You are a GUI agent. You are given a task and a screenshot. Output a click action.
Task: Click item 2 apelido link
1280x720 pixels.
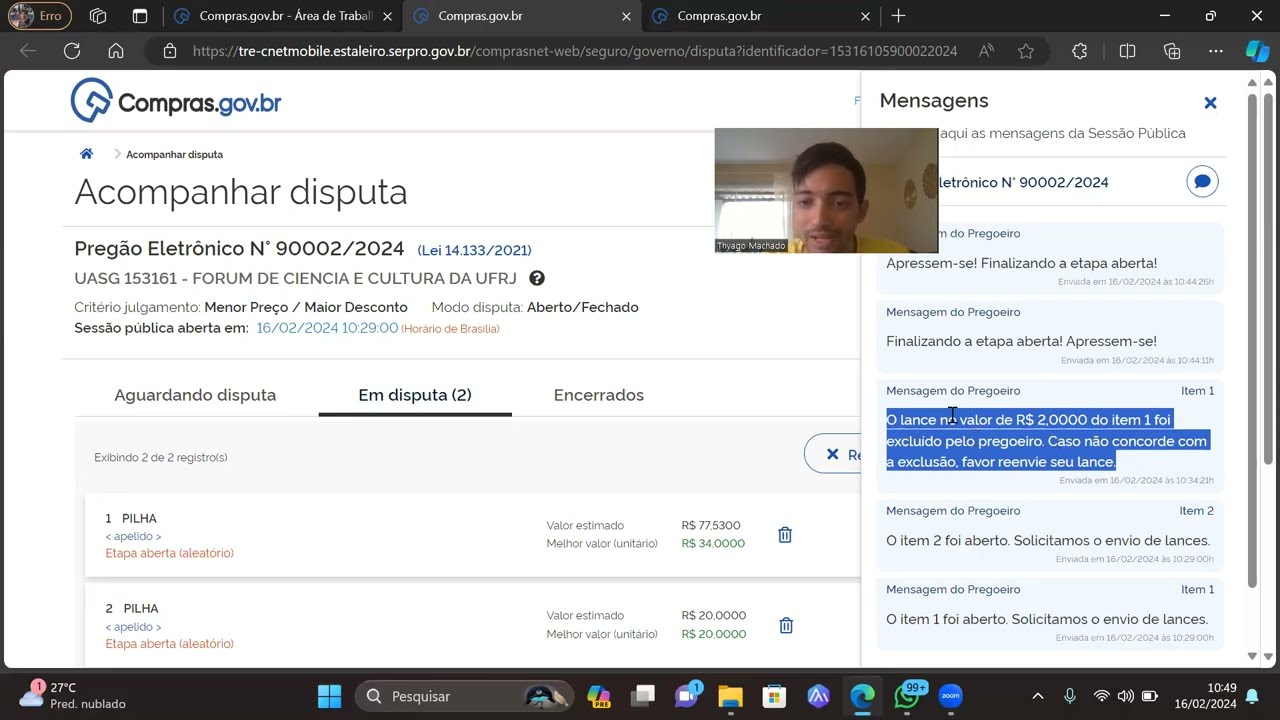133,627
